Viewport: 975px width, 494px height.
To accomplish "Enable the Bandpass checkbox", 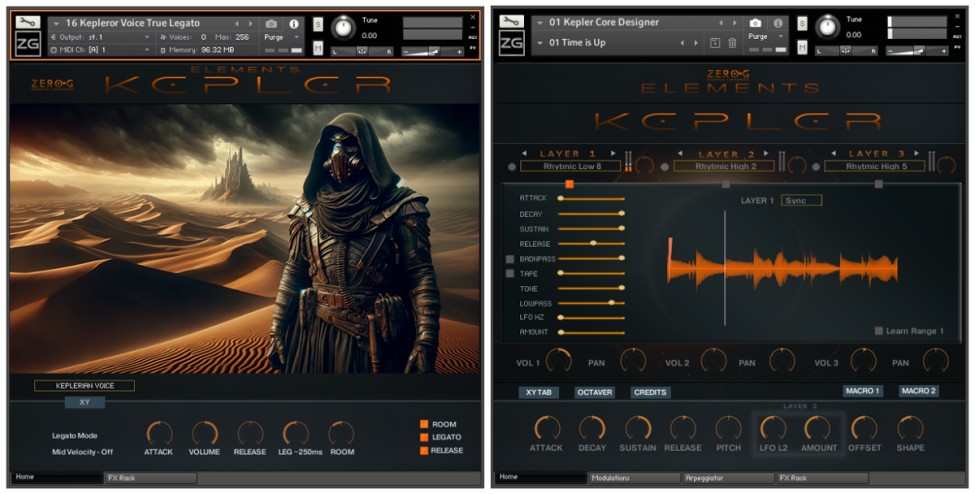I will click(510, 259).
